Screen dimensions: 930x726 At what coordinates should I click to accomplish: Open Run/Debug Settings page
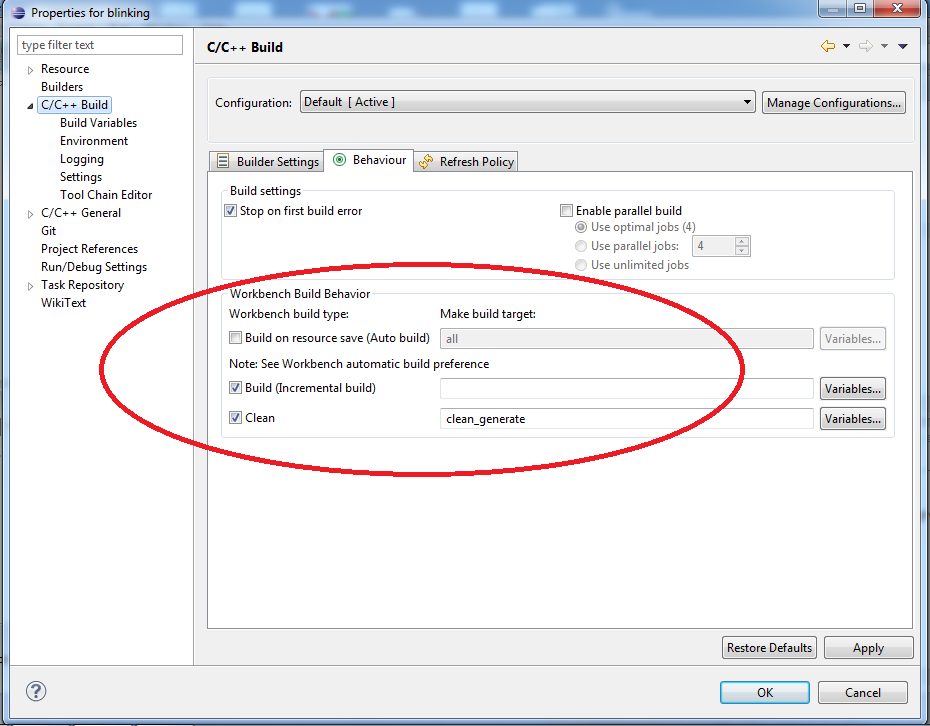pos(94,267)
